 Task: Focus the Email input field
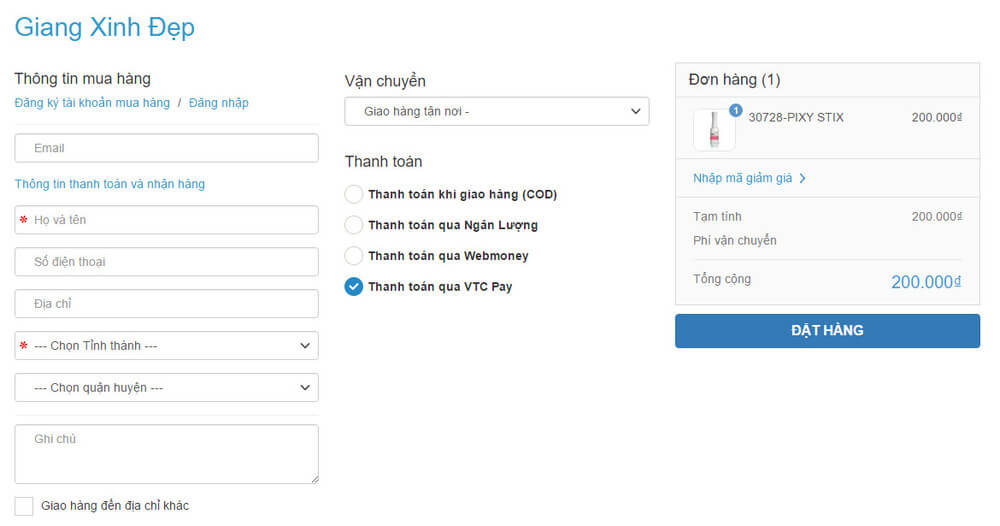[166, 148]
